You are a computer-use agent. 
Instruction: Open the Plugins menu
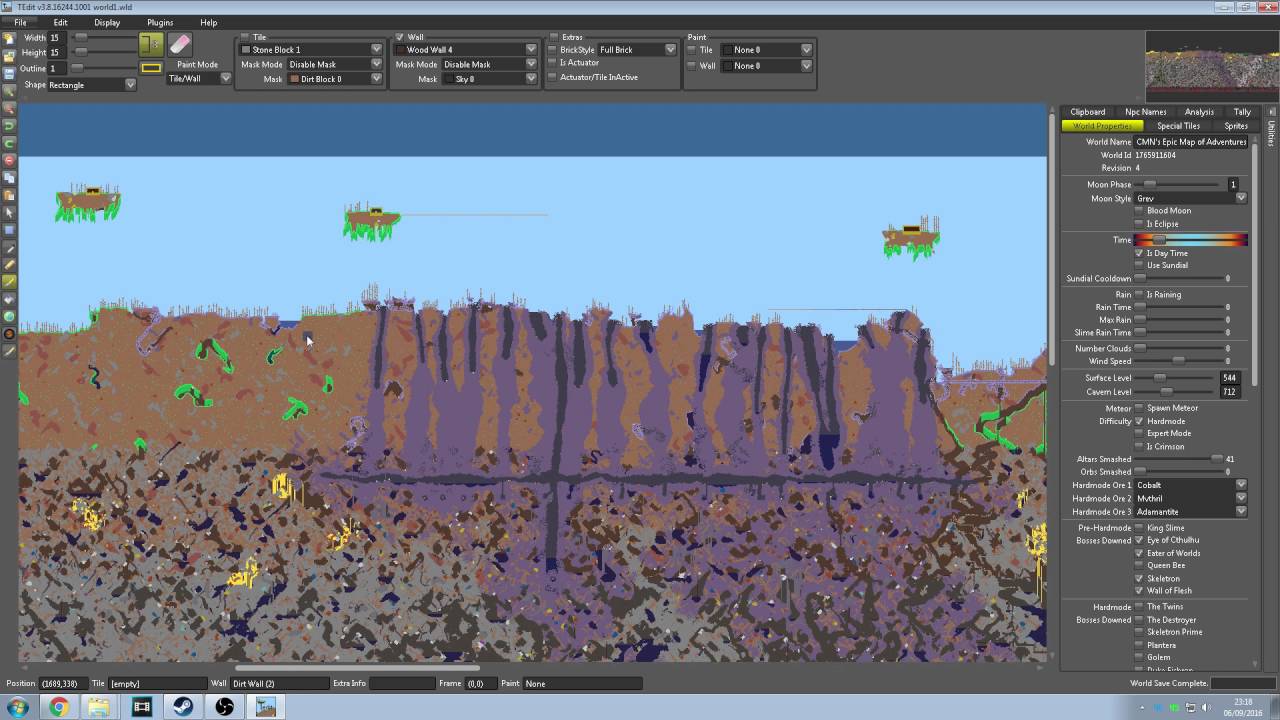[x=160, y=22]
